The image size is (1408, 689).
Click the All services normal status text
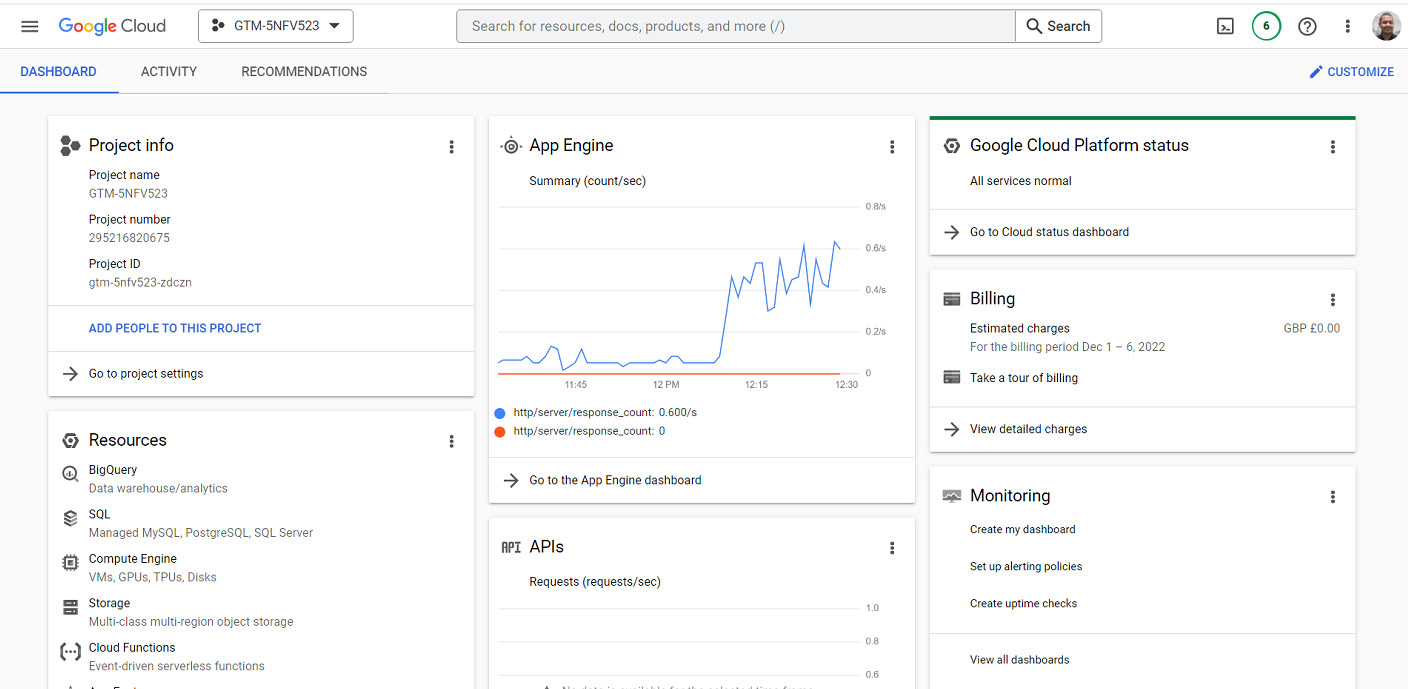1021,181
